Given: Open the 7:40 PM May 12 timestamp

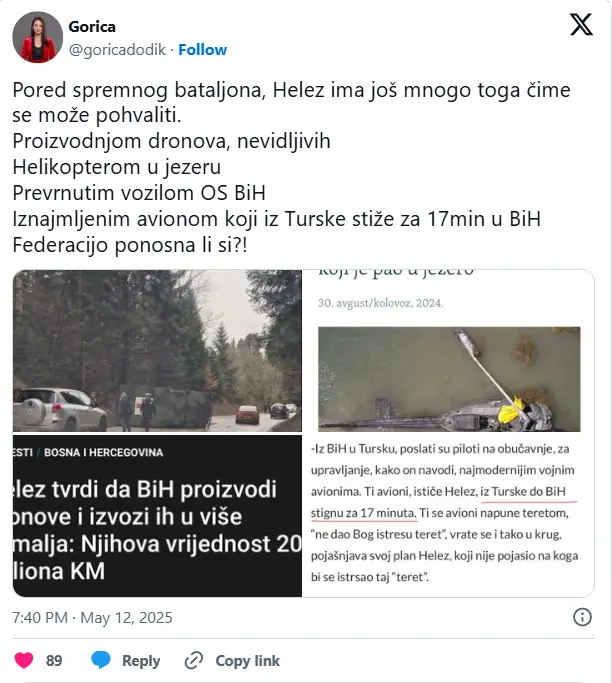Looking at the screenshot, I should (92, 618).
